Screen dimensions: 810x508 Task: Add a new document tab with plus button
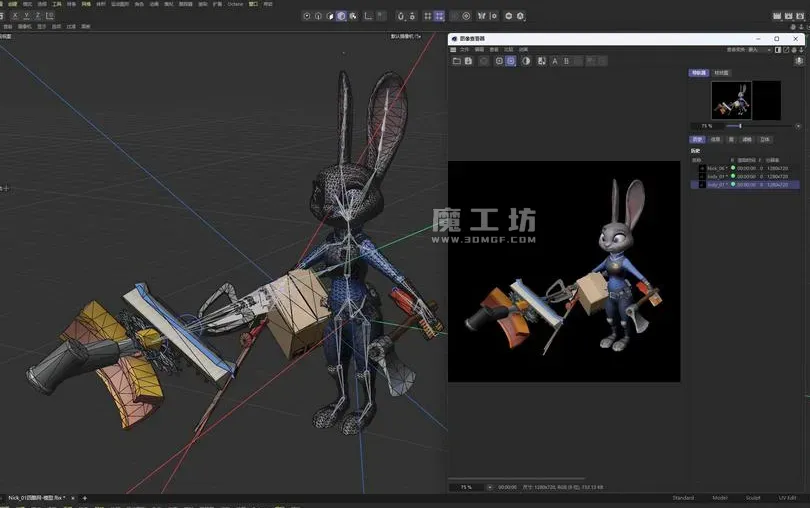click(85, 497)
